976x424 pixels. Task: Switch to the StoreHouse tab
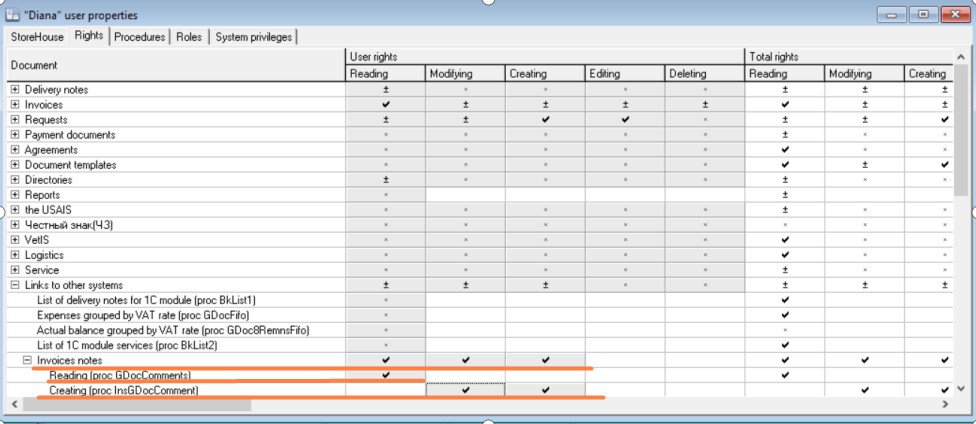37,37
